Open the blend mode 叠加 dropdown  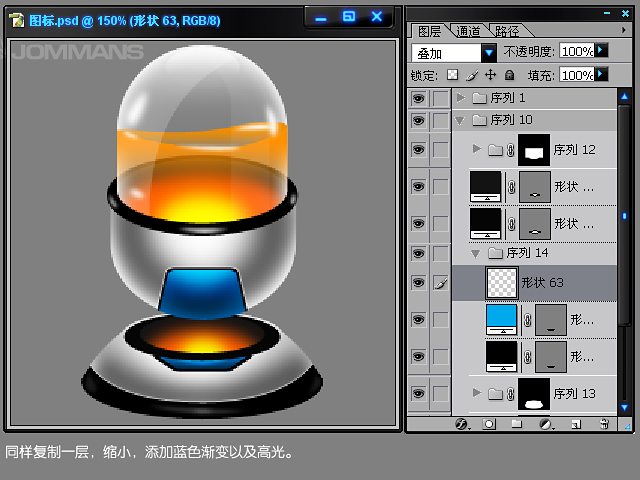[x=489, y=52]
